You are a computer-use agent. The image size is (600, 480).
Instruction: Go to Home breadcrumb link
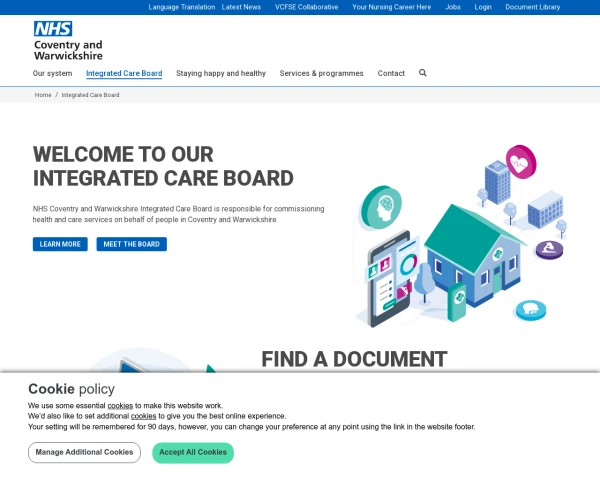point(43,95)
